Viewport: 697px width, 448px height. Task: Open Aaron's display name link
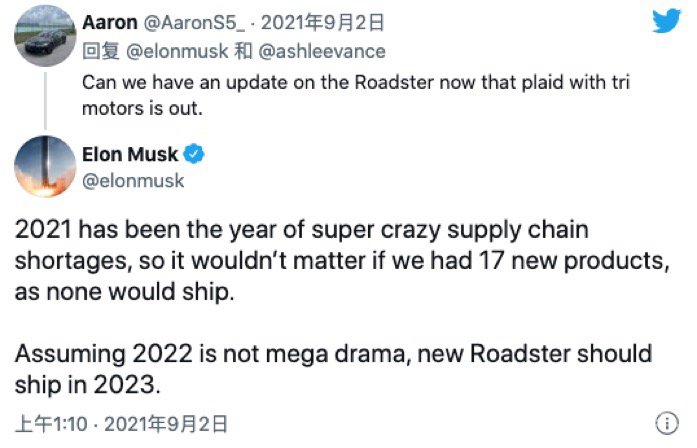(x=110, y=22)
